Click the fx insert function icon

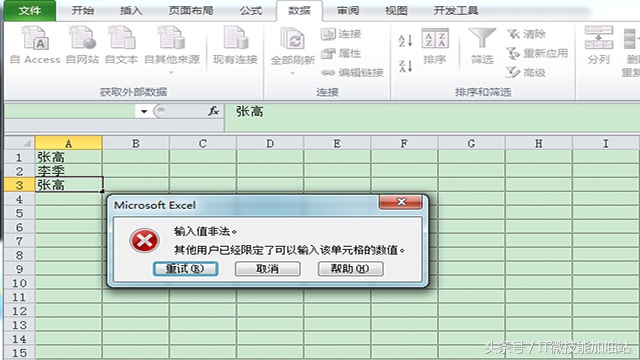tap(213, 111)
